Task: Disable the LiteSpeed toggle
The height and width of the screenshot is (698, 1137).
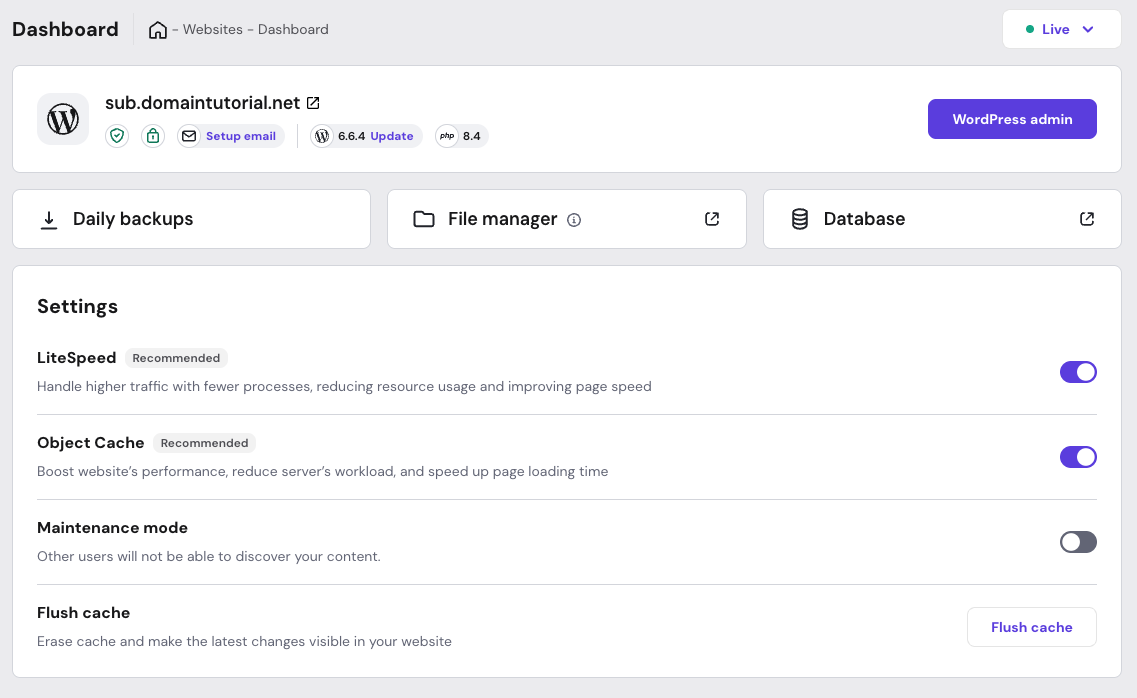Action: [1078, 372]
